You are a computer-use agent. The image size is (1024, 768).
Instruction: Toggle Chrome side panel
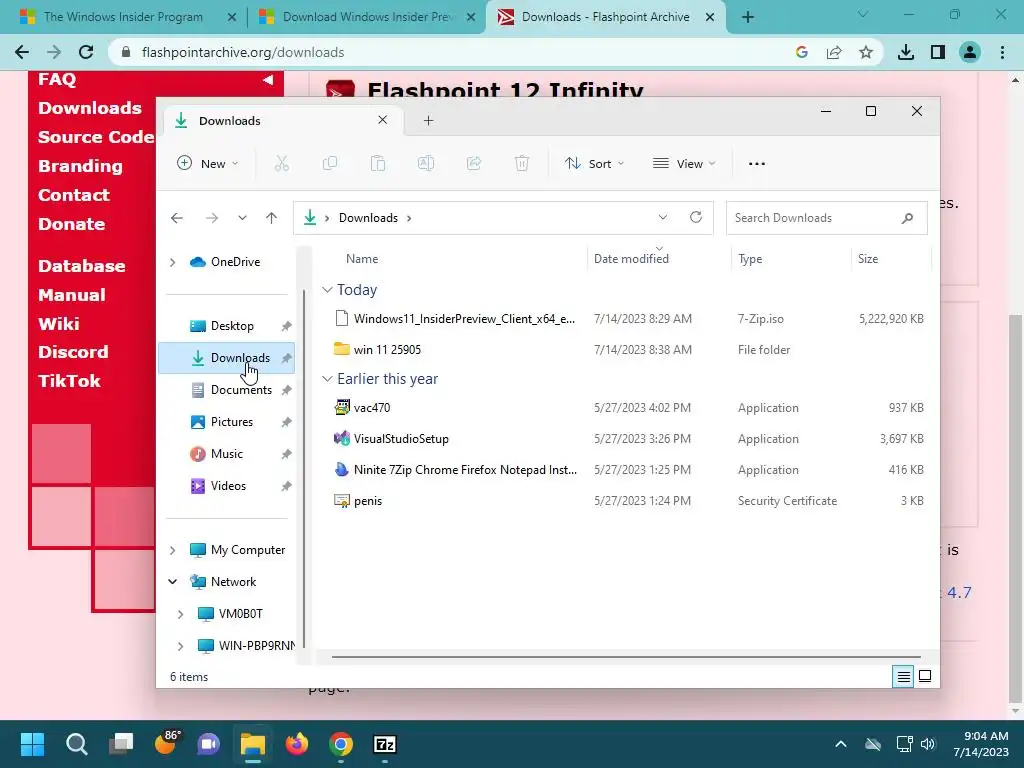[x=938, y=52]
